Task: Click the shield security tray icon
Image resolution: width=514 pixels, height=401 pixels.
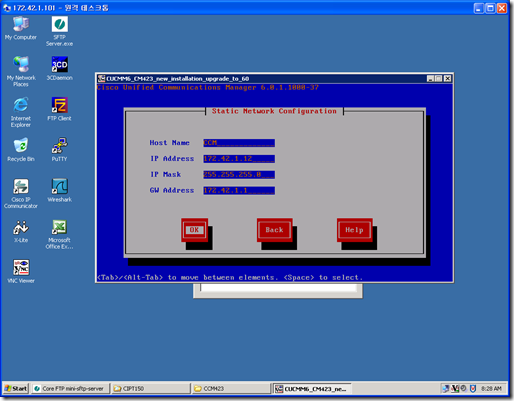Action: click(x=473, y=388)
